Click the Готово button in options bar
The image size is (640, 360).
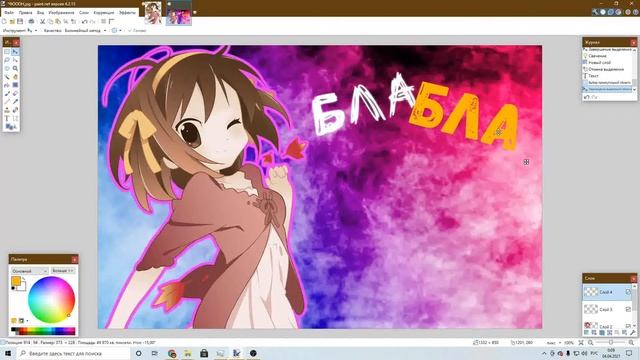tap(137, 30)
